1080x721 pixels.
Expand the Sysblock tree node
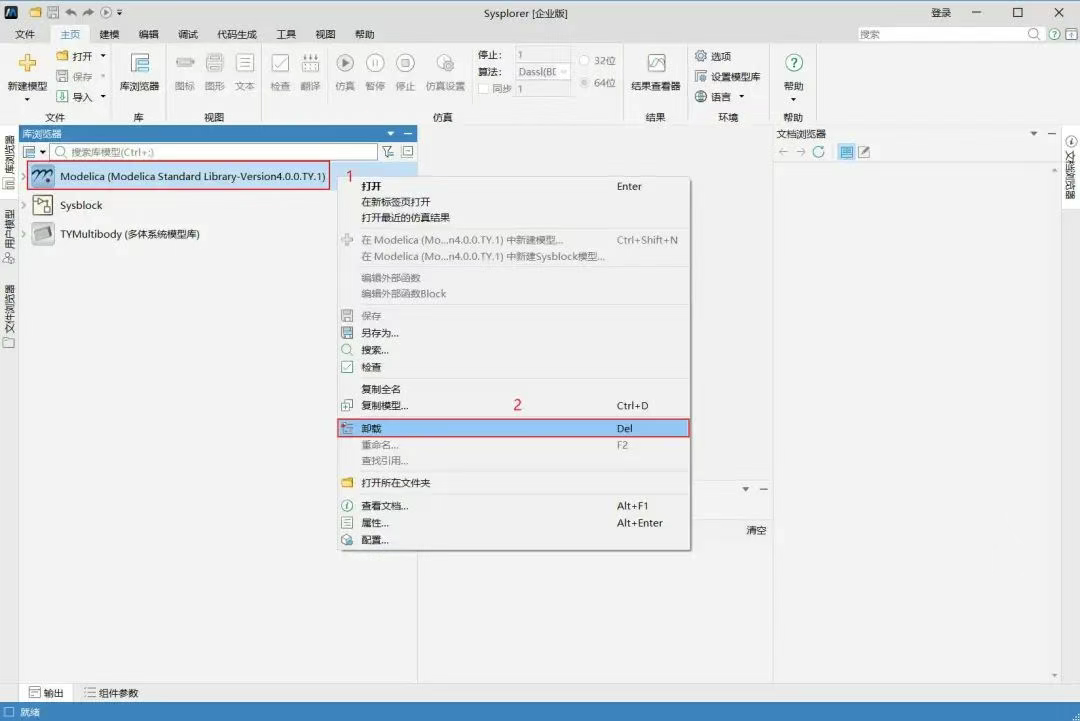[24, 205]
